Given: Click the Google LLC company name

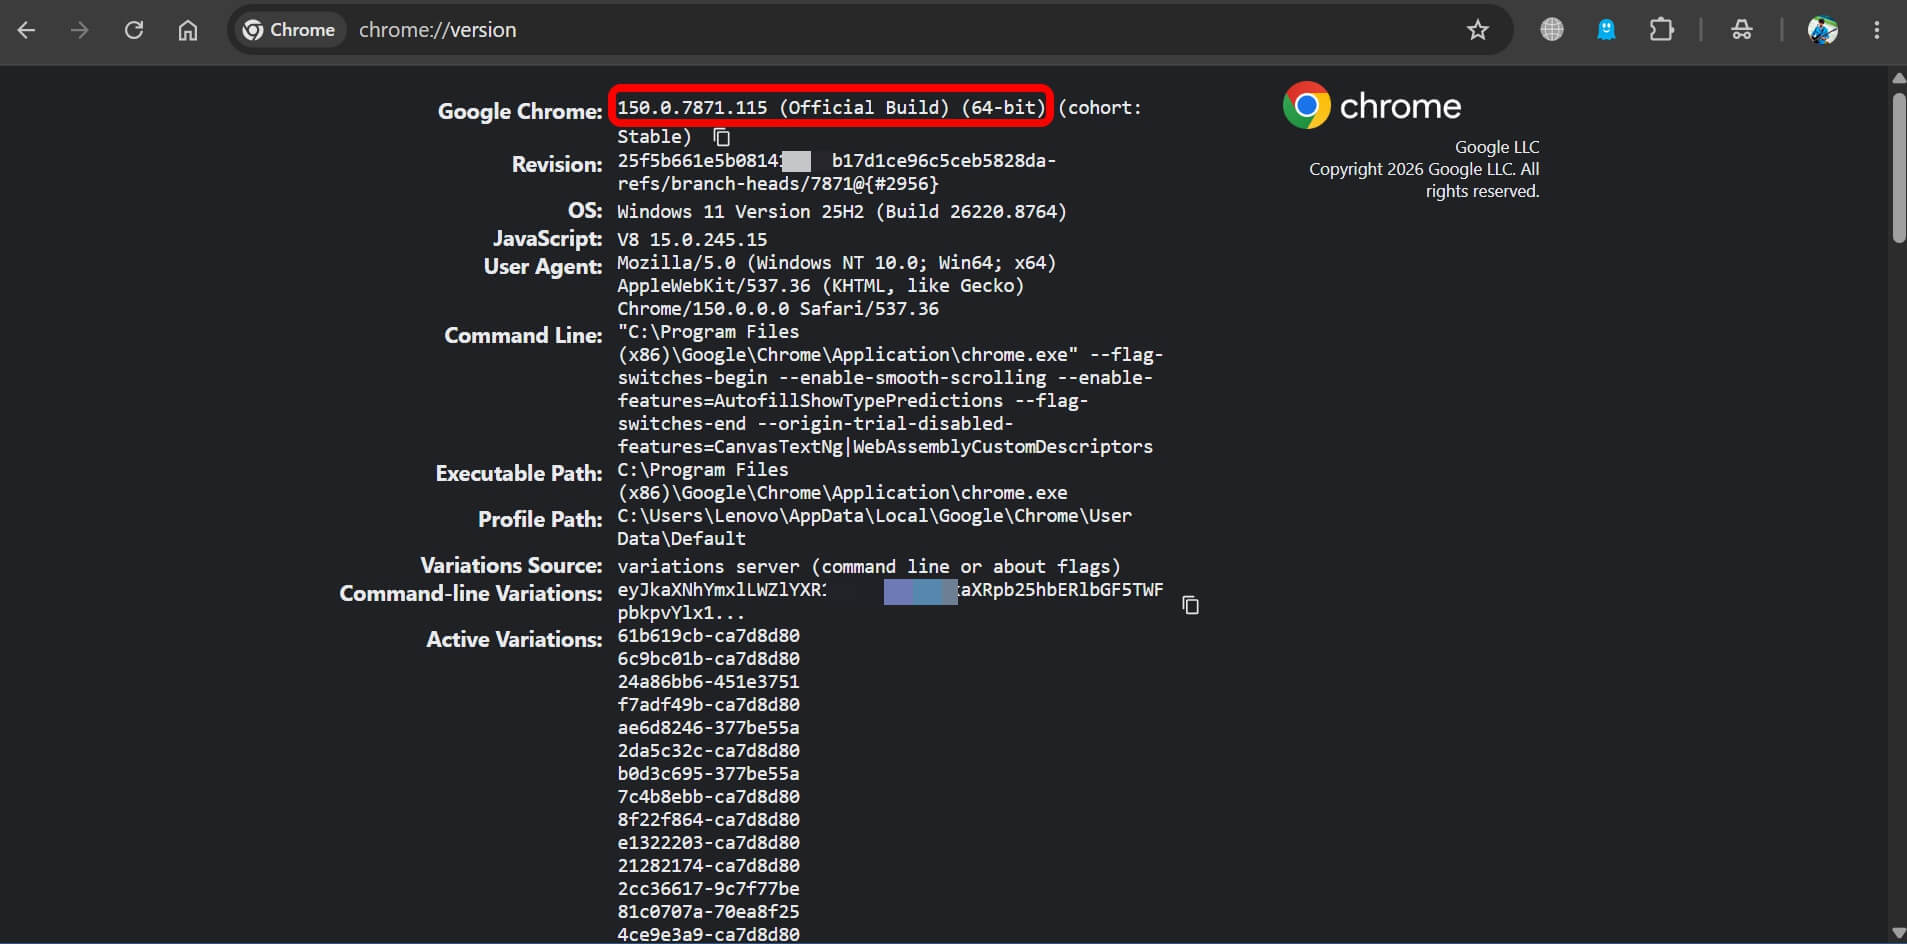Looking at the screenshot, I should (1497, 147).
